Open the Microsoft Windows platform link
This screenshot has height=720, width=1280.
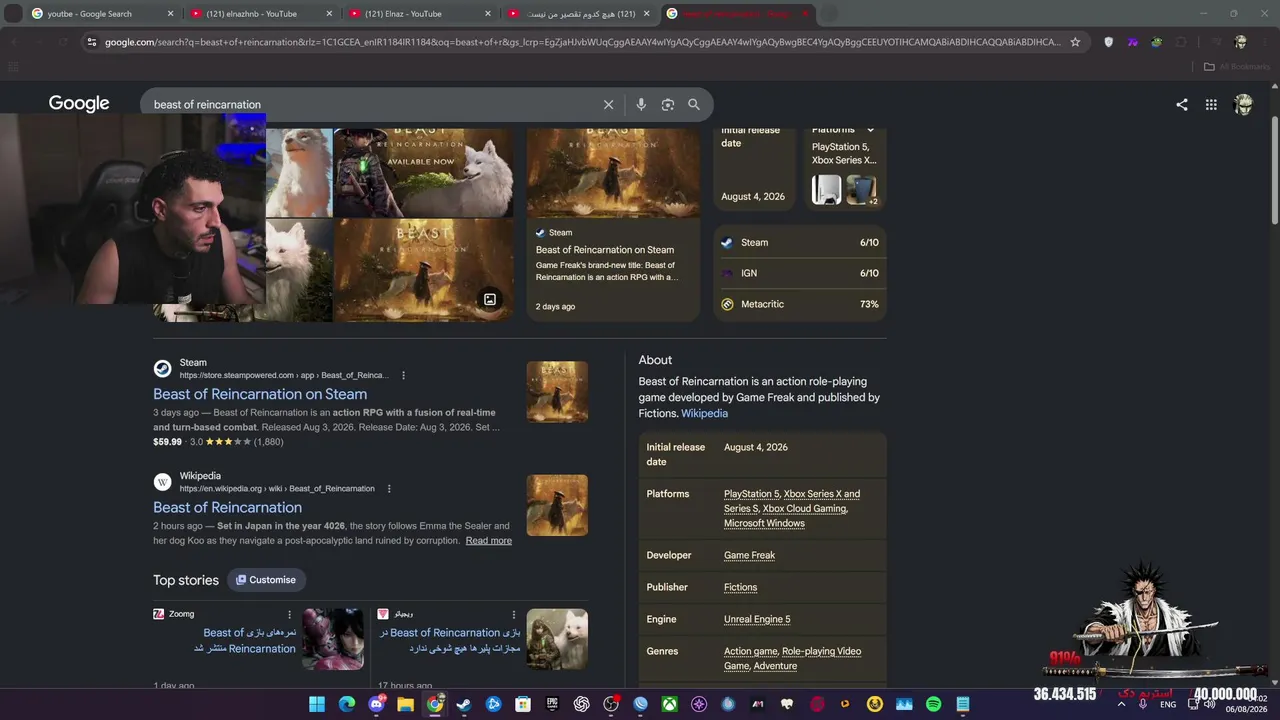pos(764,523)
